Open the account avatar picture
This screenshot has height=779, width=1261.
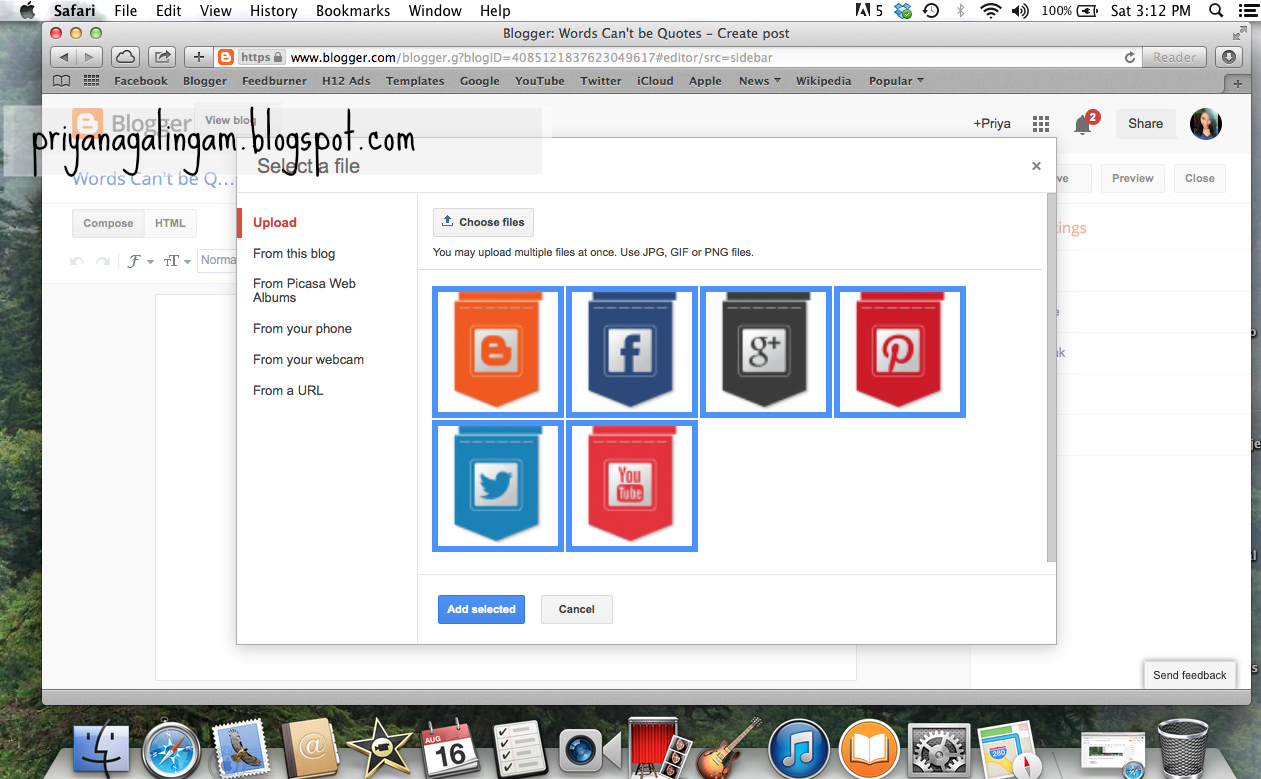1206,124
